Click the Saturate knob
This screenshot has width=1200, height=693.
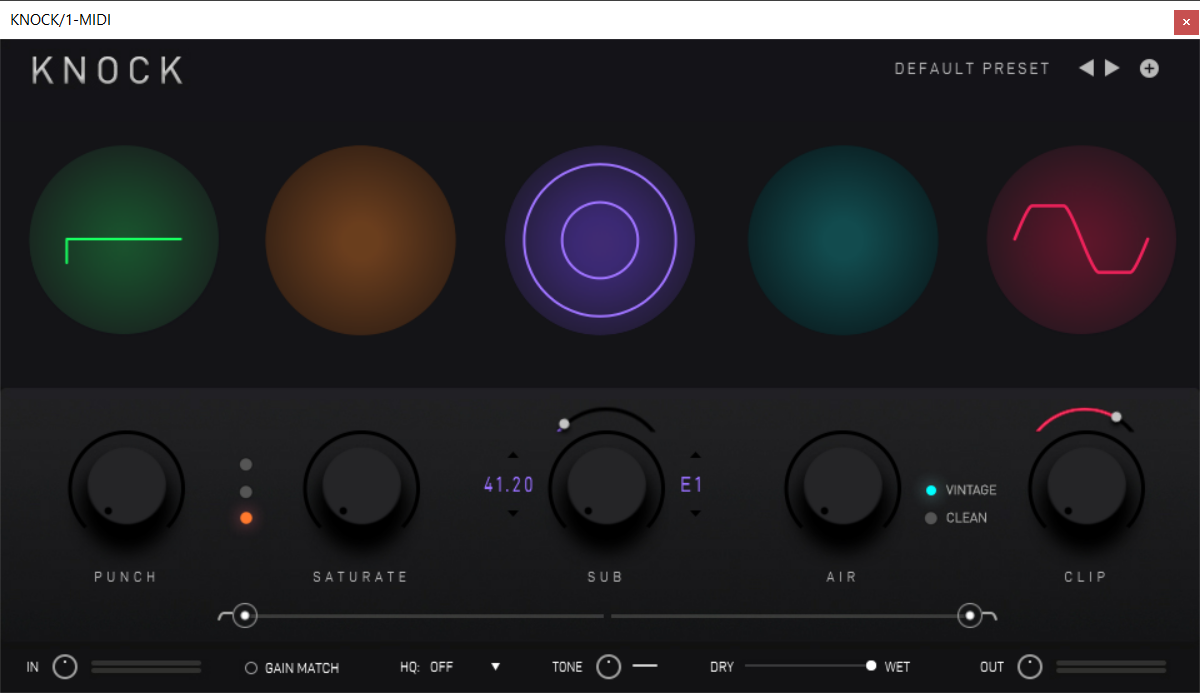(x=361, y=488)
